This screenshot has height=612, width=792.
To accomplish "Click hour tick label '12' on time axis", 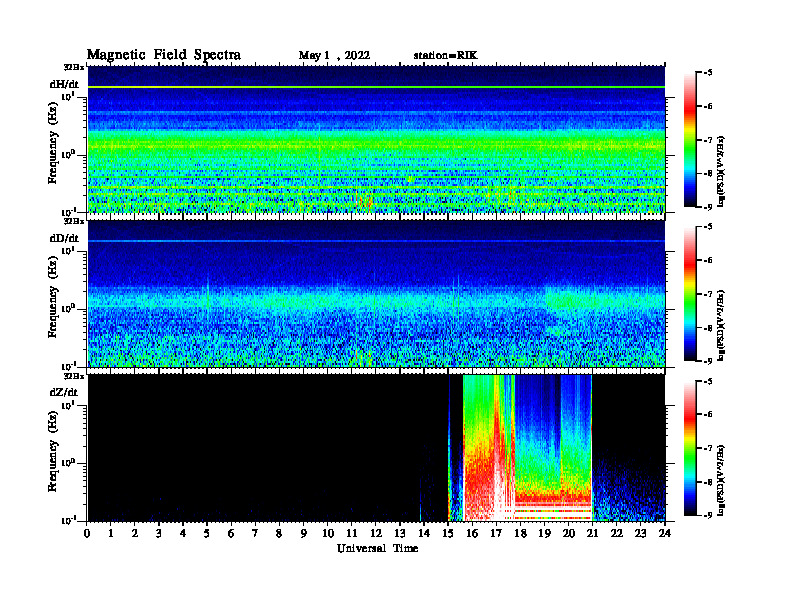I will coord(376,534).
